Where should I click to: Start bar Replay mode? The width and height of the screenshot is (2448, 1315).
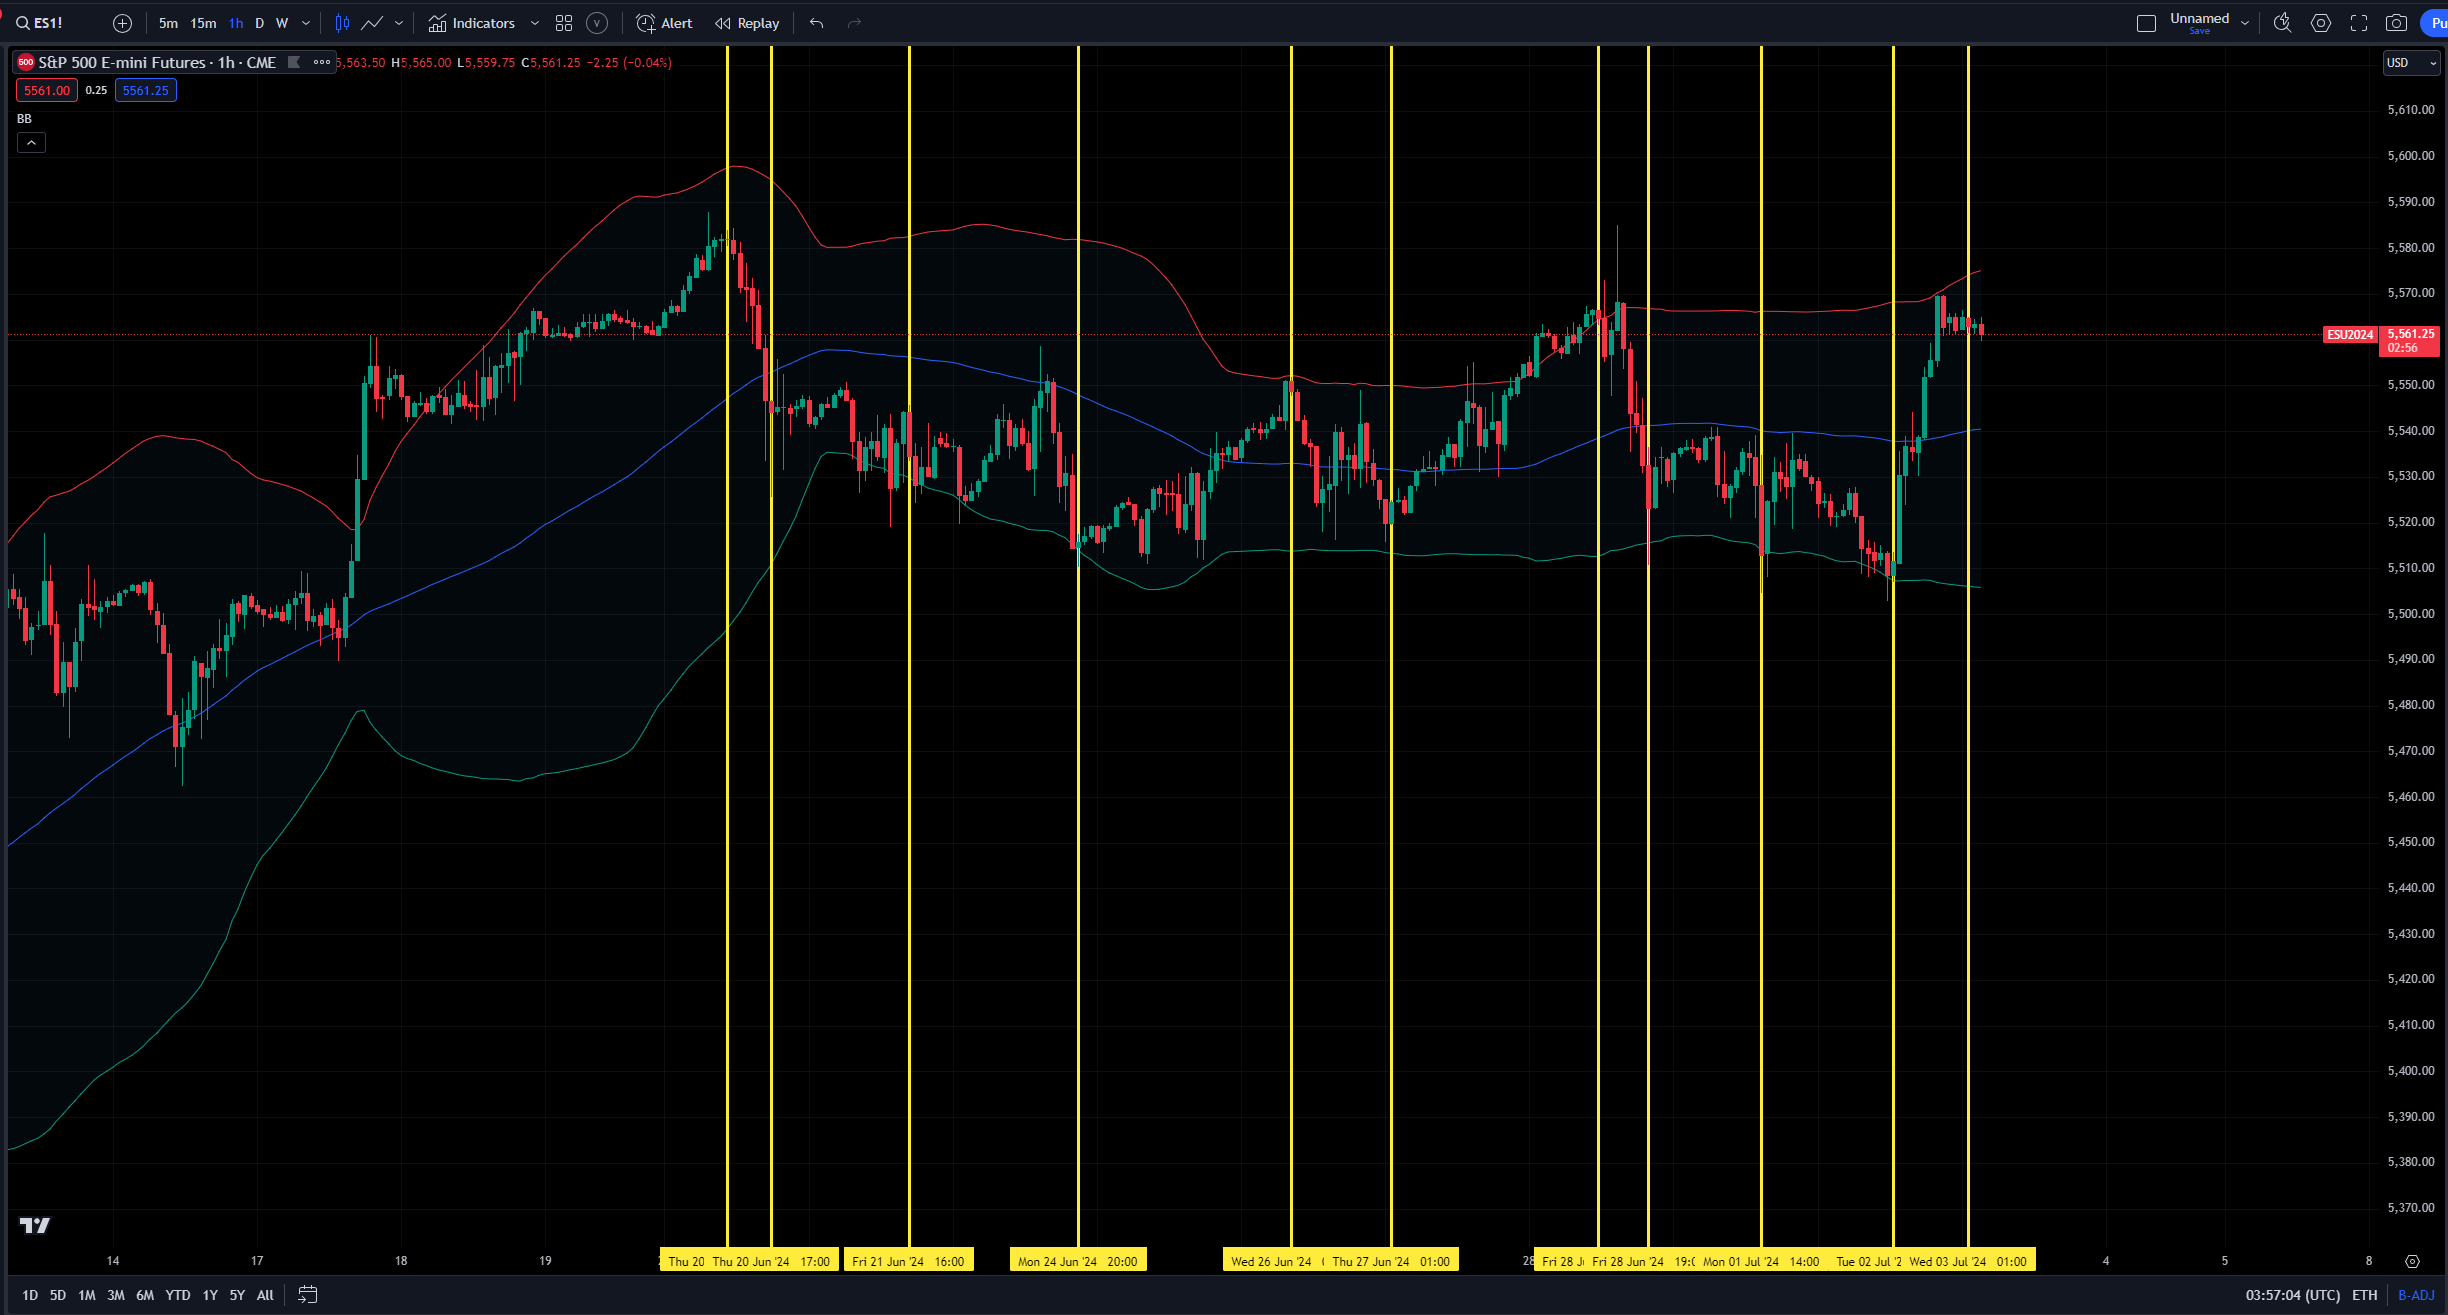click(746, 22)
